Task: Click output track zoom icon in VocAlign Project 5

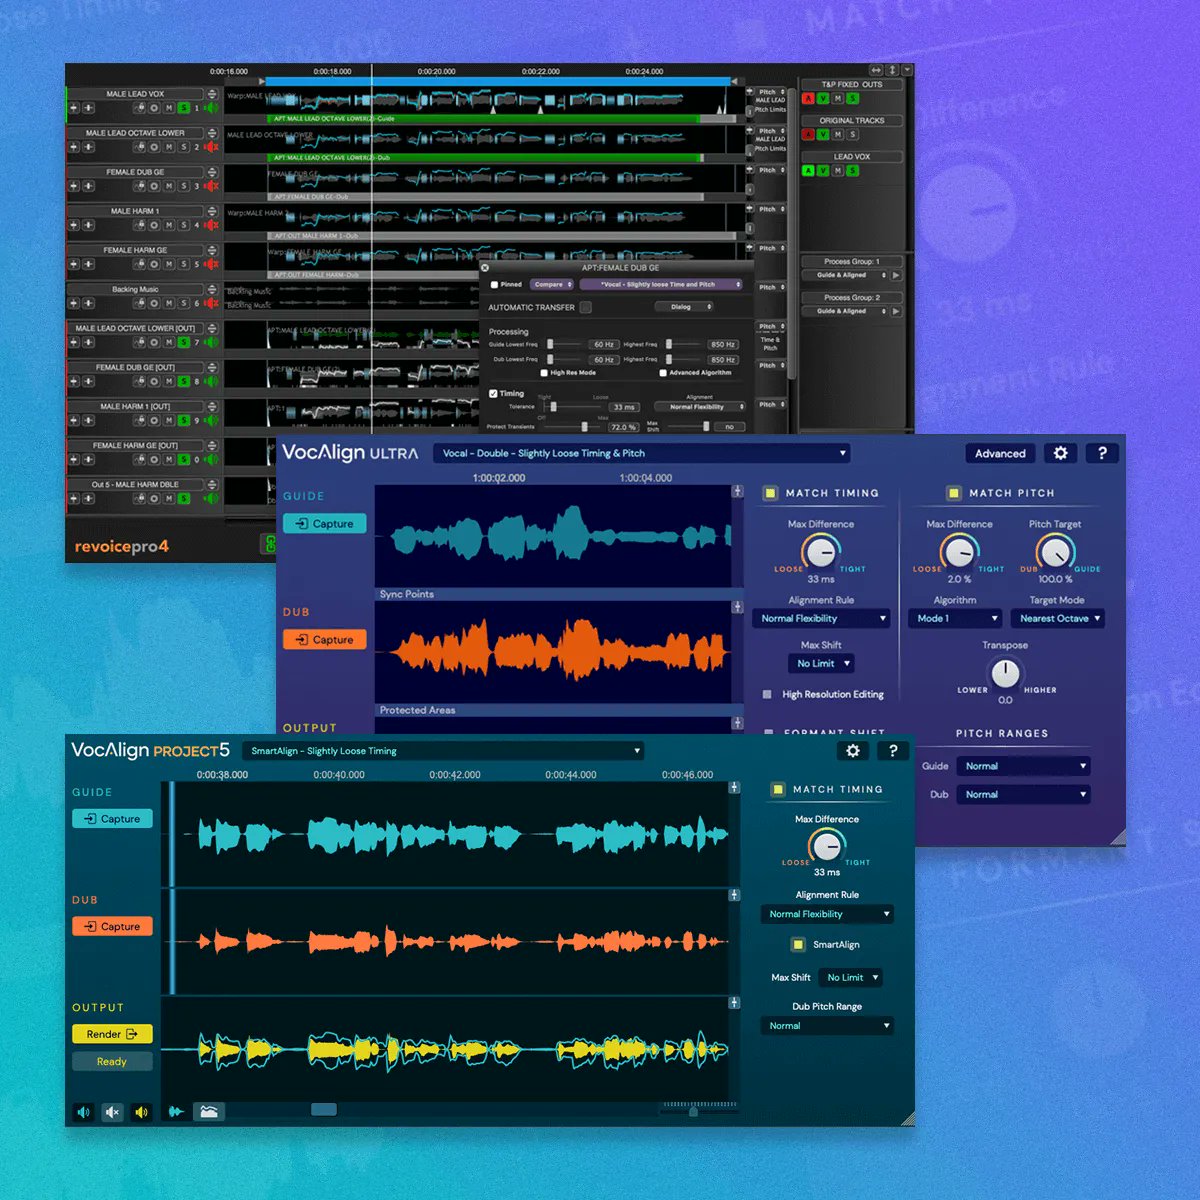Action: click(734, 1002)
